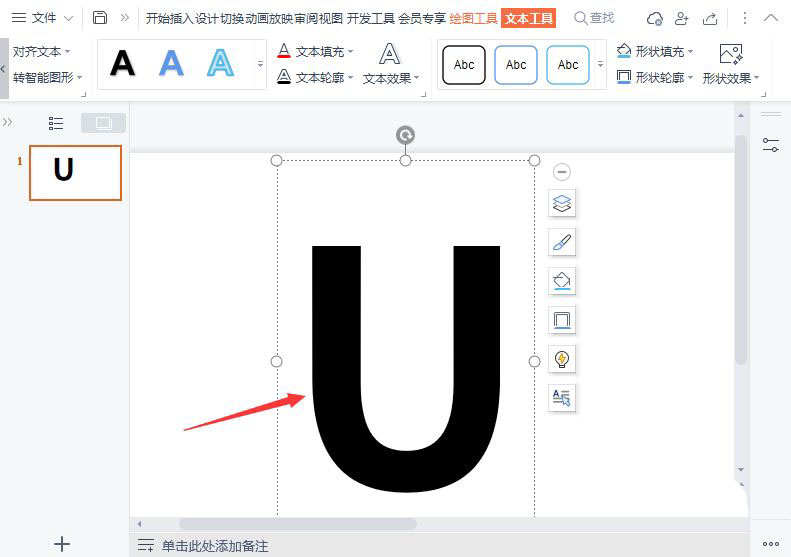Add a new slide with the plus button
Viewport: 791px width, 557px height.
click(x=62, y=544)
